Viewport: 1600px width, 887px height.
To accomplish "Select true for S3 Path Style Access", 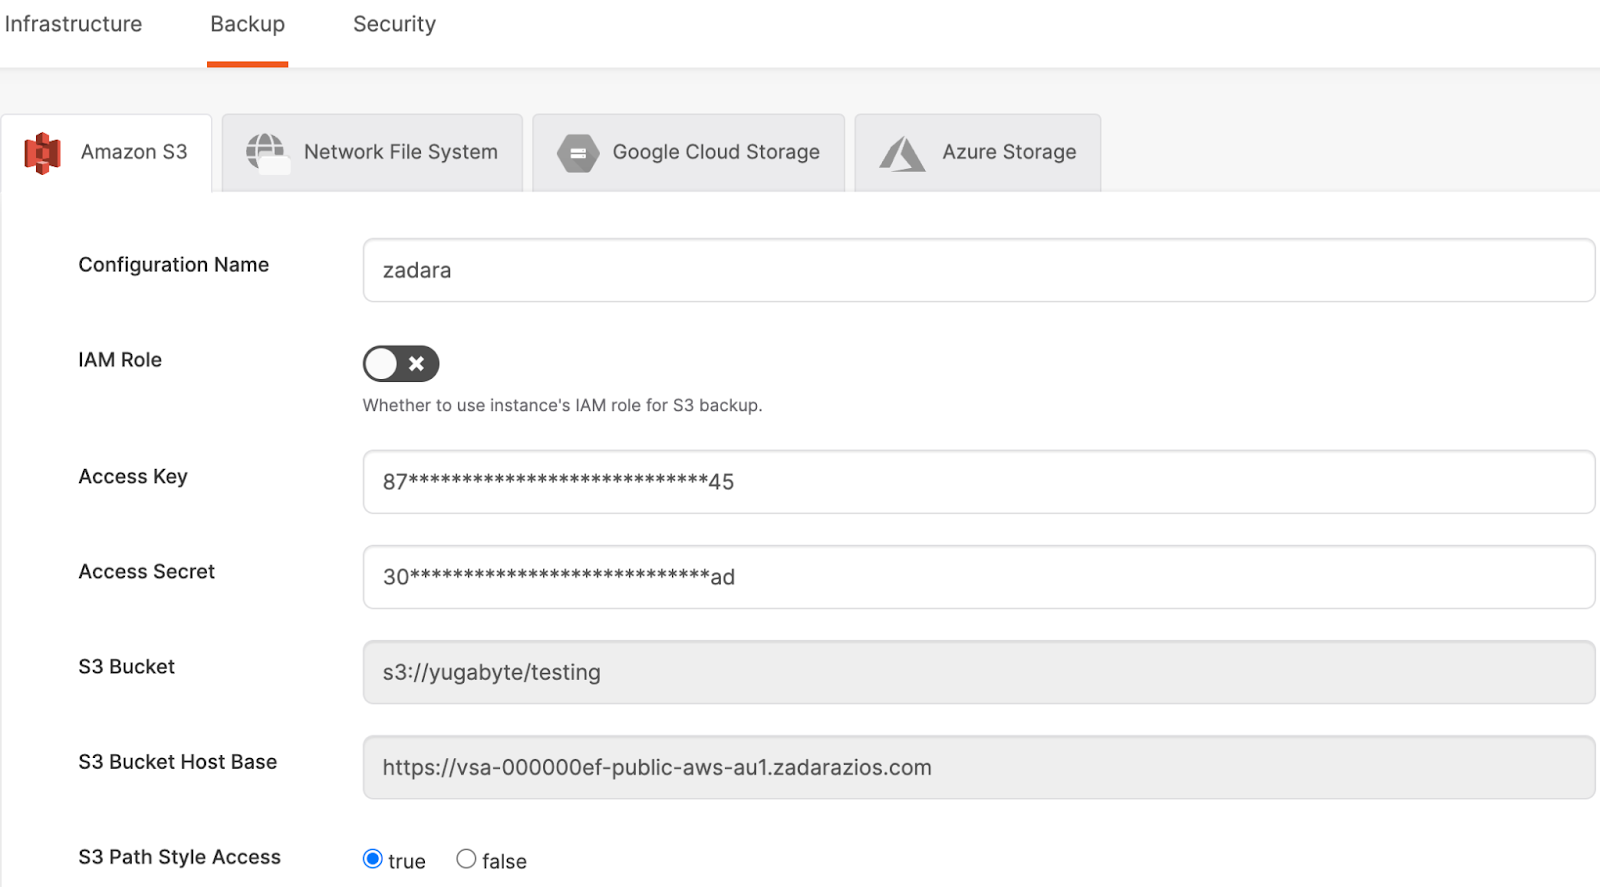I will pyautogui.click(x=373, y=859).
